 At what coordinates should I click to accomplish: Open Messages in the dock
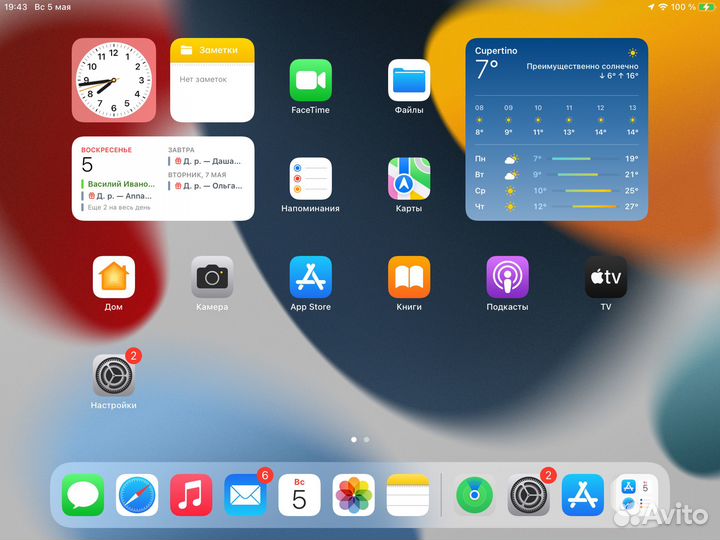click(x=83, y=495)
